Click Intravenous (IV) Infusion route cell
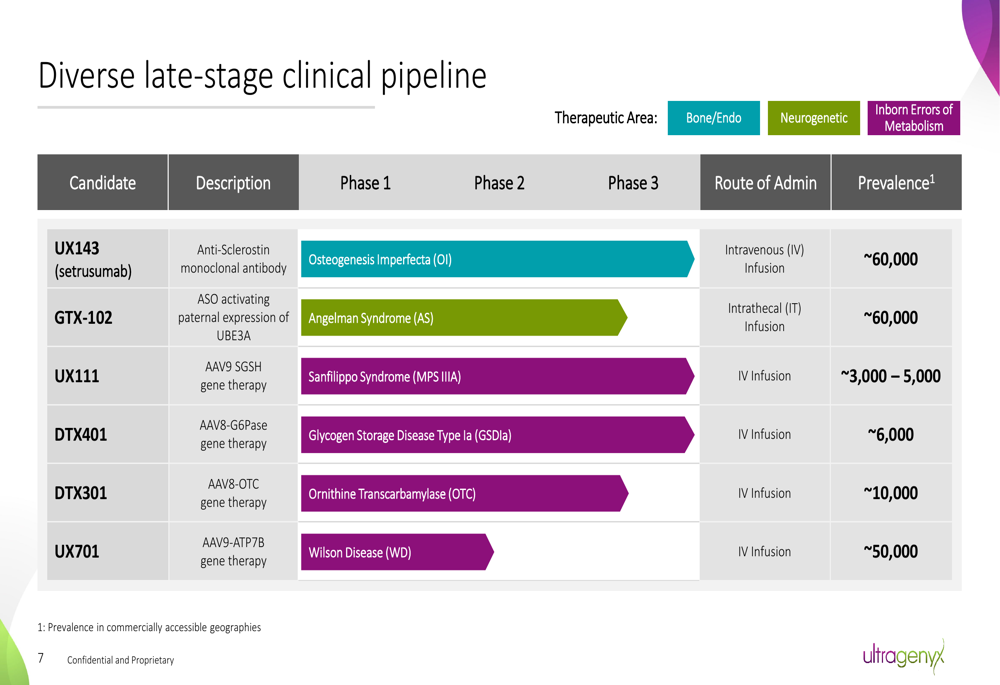 pyautogui.click(x=765, y=258)
